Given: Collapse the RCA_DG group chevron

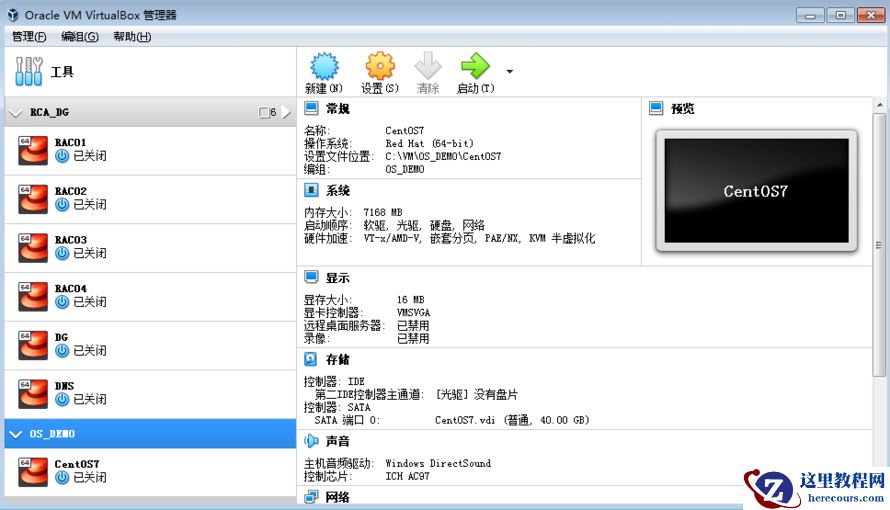Looking at the screenshot, I should tap(15, 113).
